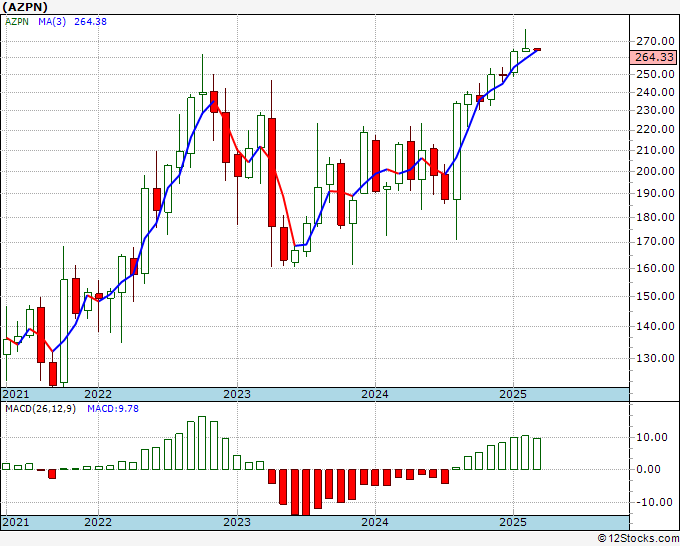Image resolution: width=680 pixels, height=546 pixels.
Task: Click the 190.00 price axis label
Action: tap(655, 193)
